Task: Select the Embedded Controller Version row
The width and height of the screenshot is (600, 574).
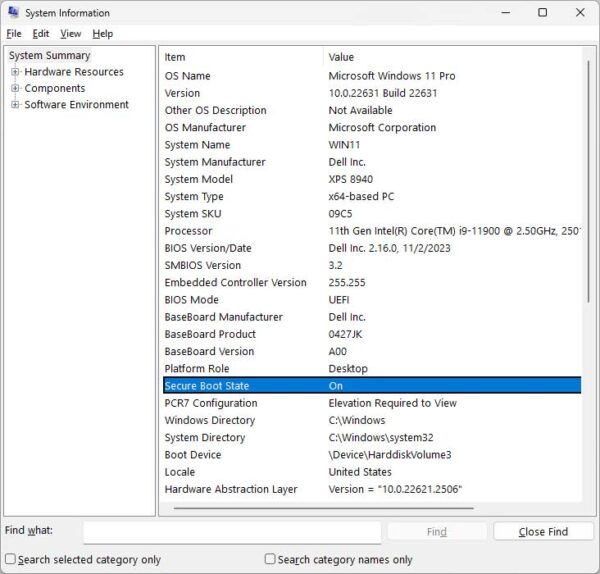Action: pyautogui.click(x=372, y=282)
